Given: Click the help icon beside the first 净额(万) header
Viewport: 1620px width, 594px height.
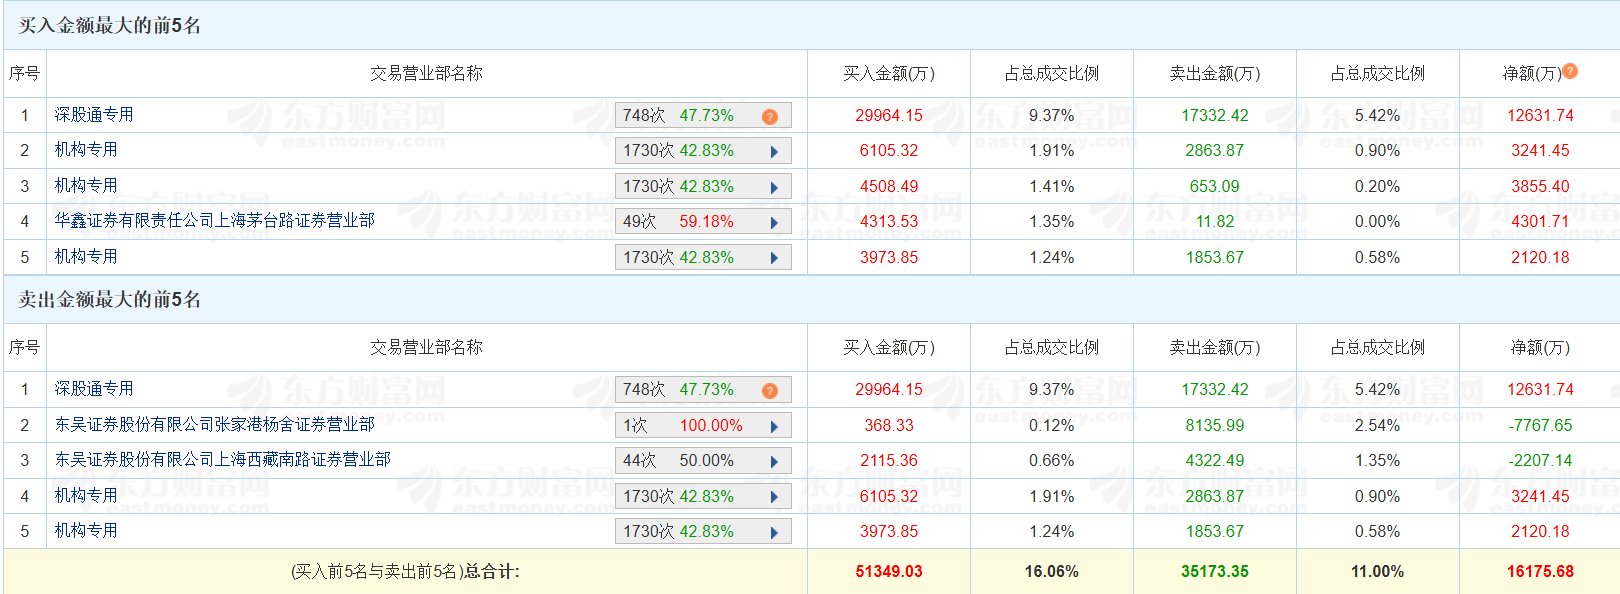Looking at the screenshot, I should (x=1570, y=71).
